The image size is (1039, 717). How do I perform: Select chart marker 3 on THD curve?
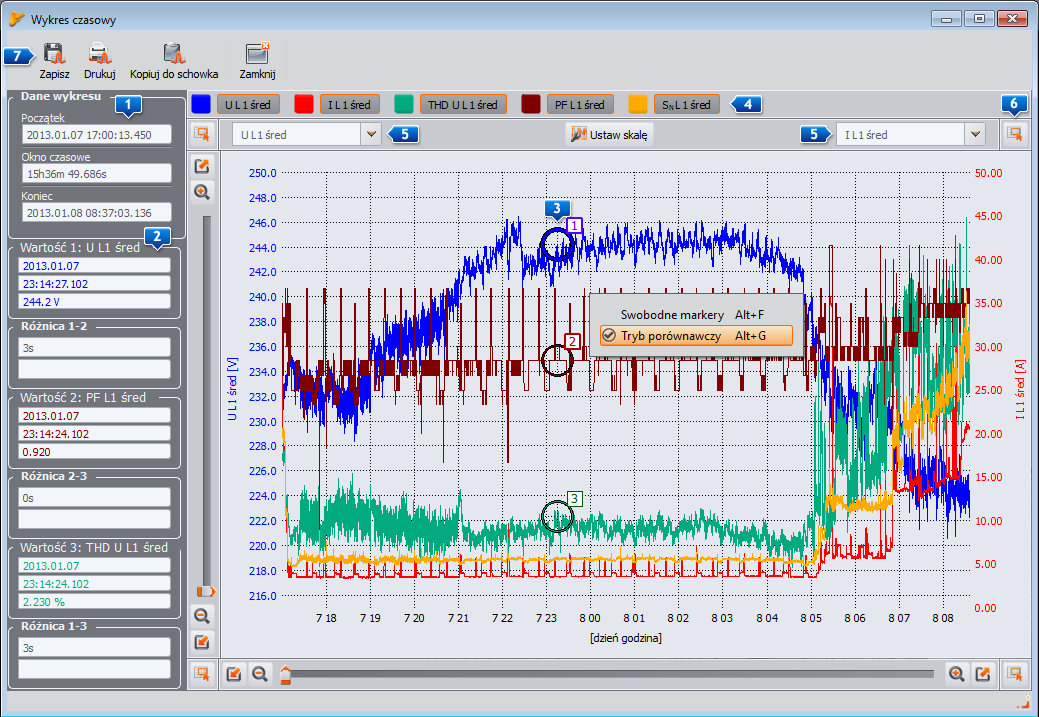557,516
